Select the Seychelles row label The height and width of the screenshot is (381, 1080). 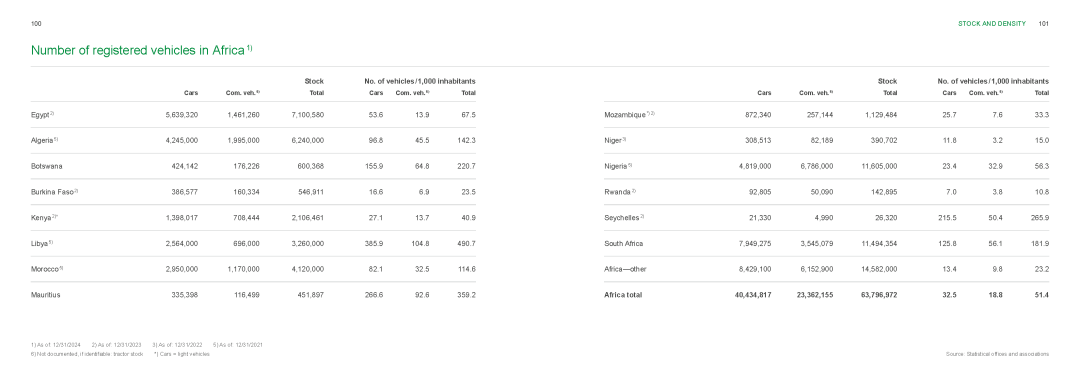tap(623, 218)
